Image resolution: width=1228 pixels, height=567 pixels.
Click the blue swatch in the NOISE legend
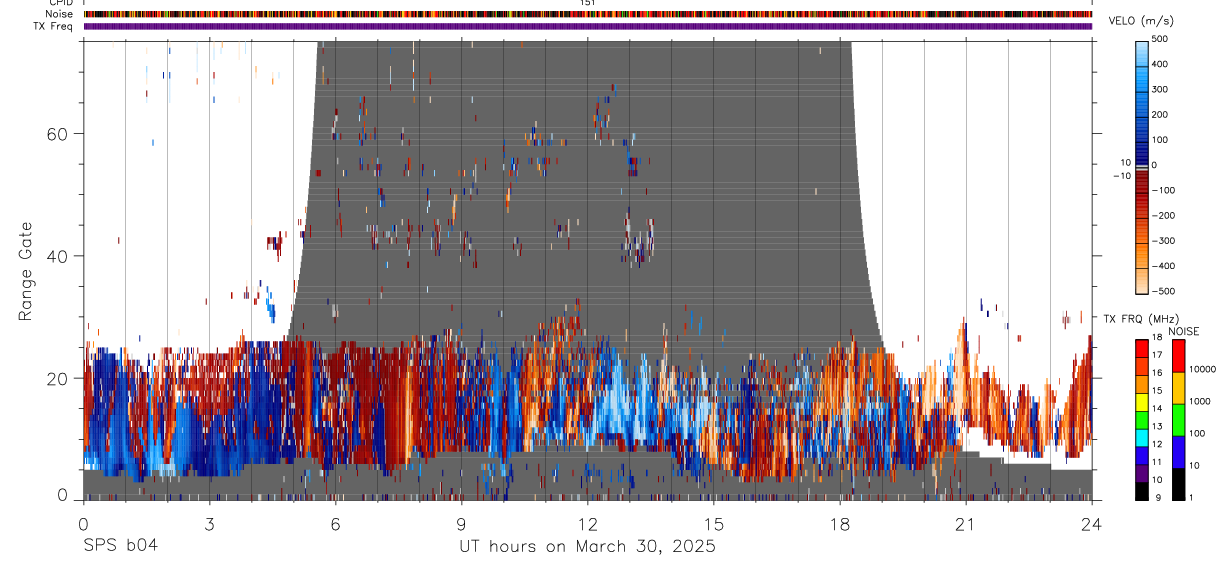pyautogui.click(x=1177, y=451)
